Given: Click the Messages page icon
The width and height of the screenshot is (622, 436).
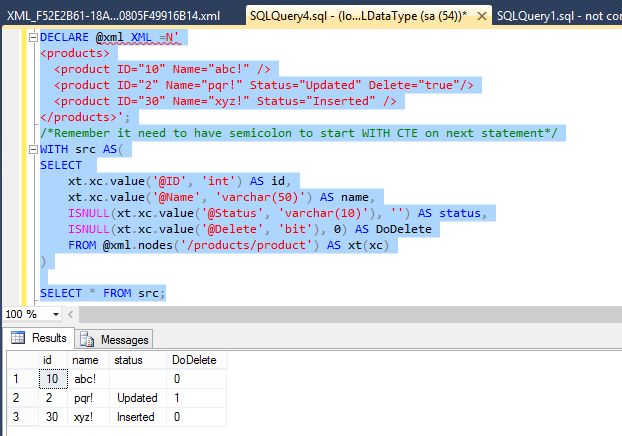Looking at the screenshot, I should (x=87, y=340).
